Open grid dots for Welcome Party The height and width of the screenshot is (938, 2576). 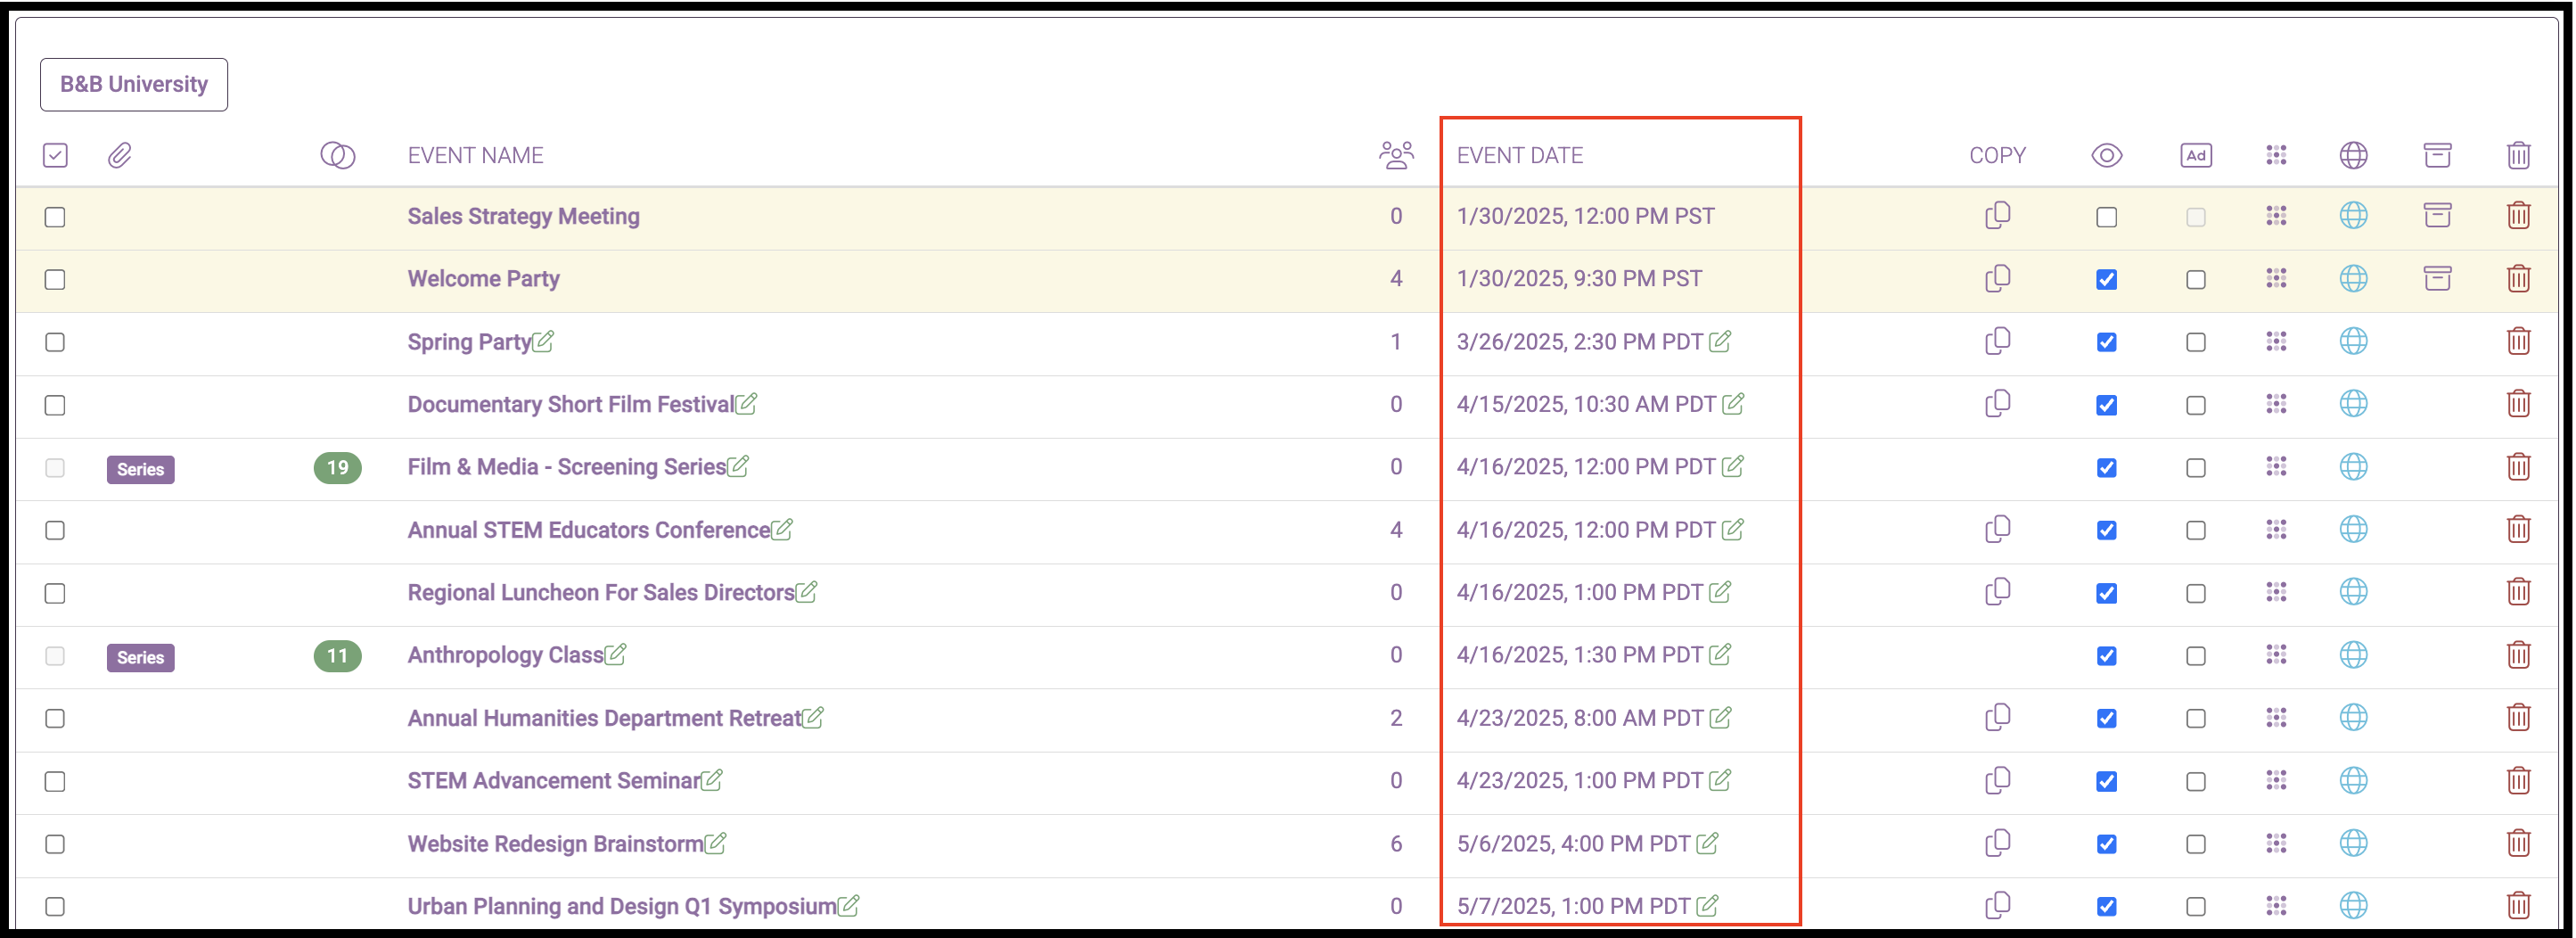(2276, 278)
